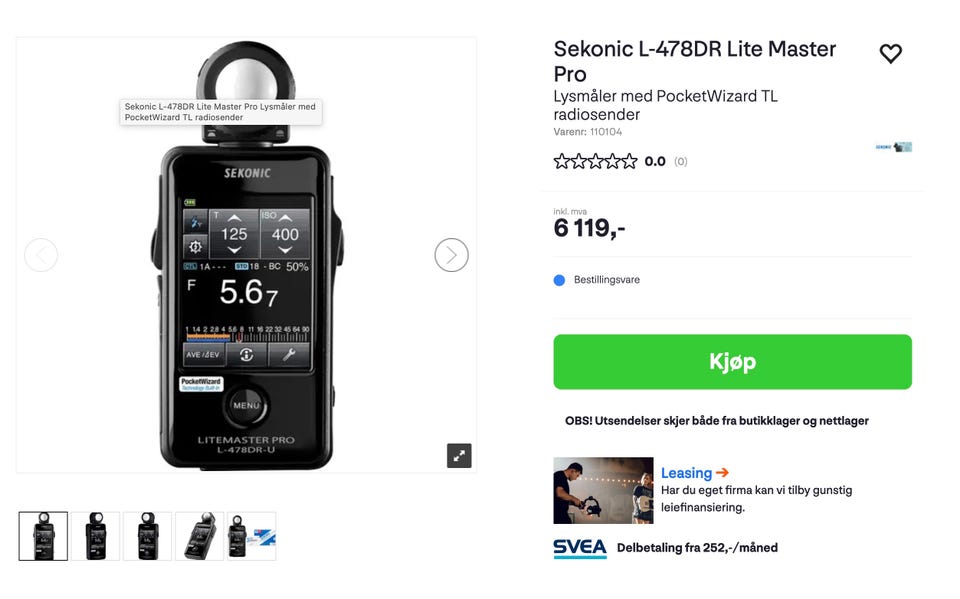This screenshot has width=960, height=599.
Task: Click Delbetaling fra 252,-/måned text
Action: click(697, 548)
